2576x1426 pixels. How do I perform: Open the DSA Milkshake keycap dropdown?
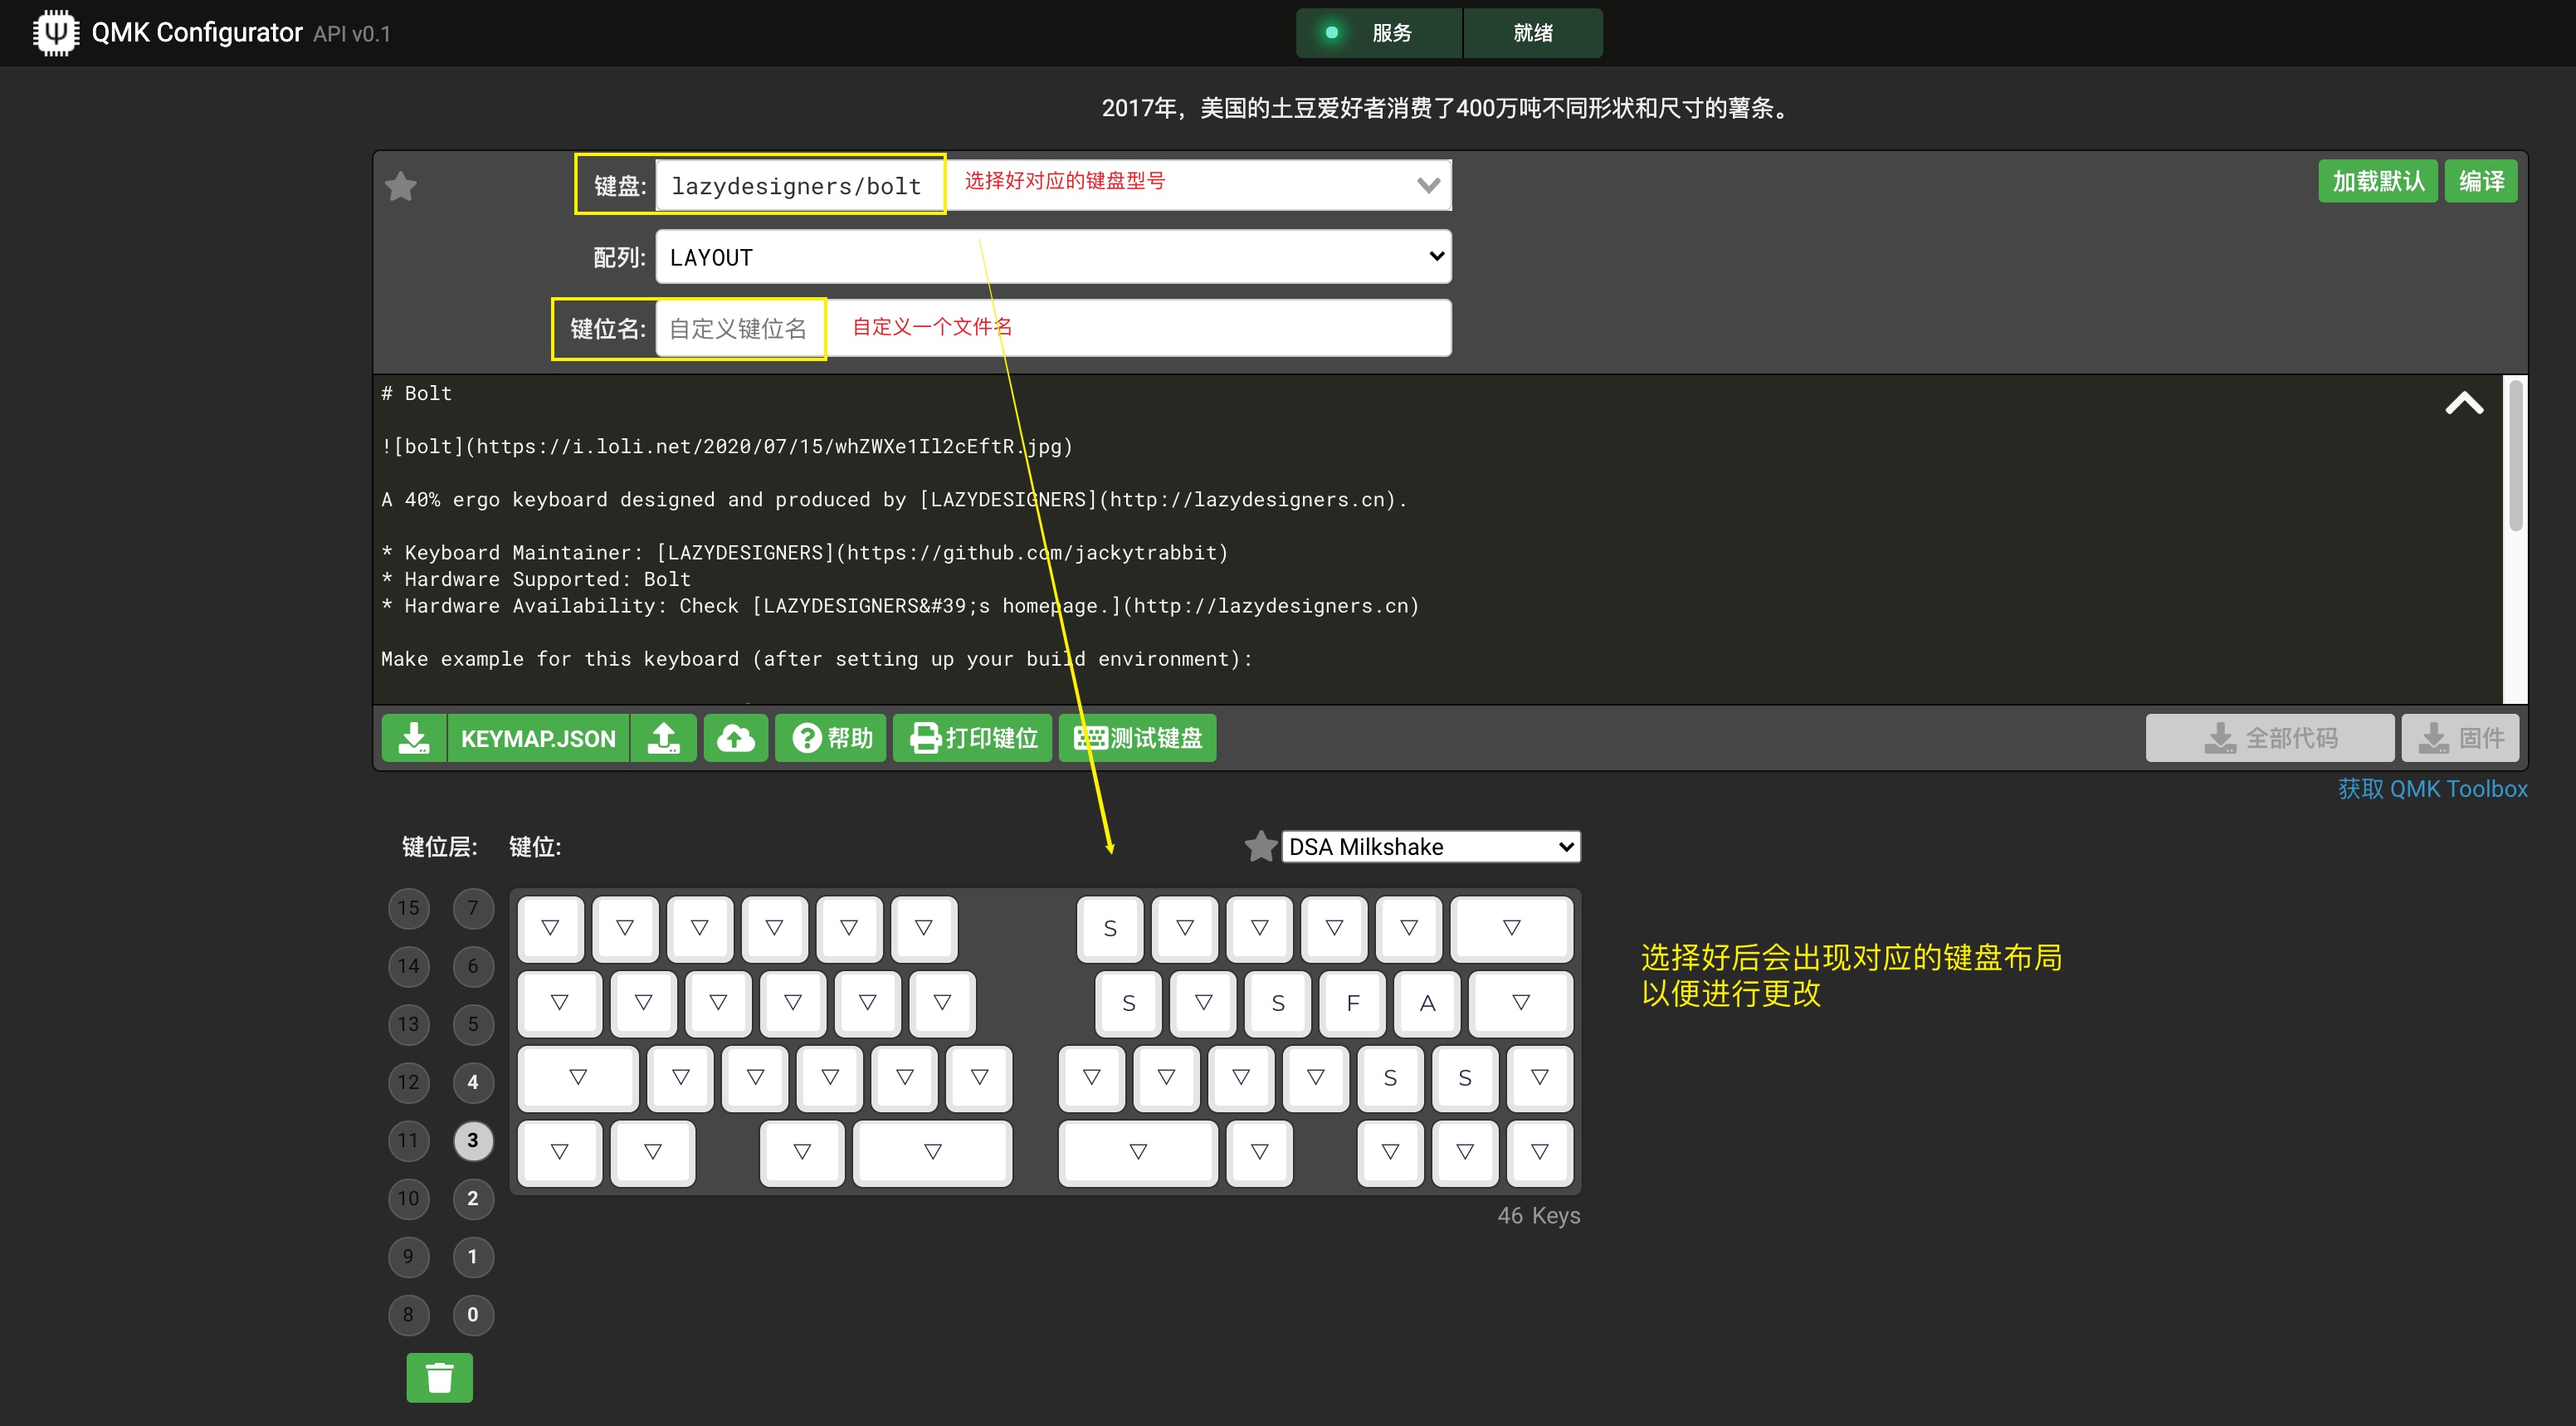pos(1430,846)
